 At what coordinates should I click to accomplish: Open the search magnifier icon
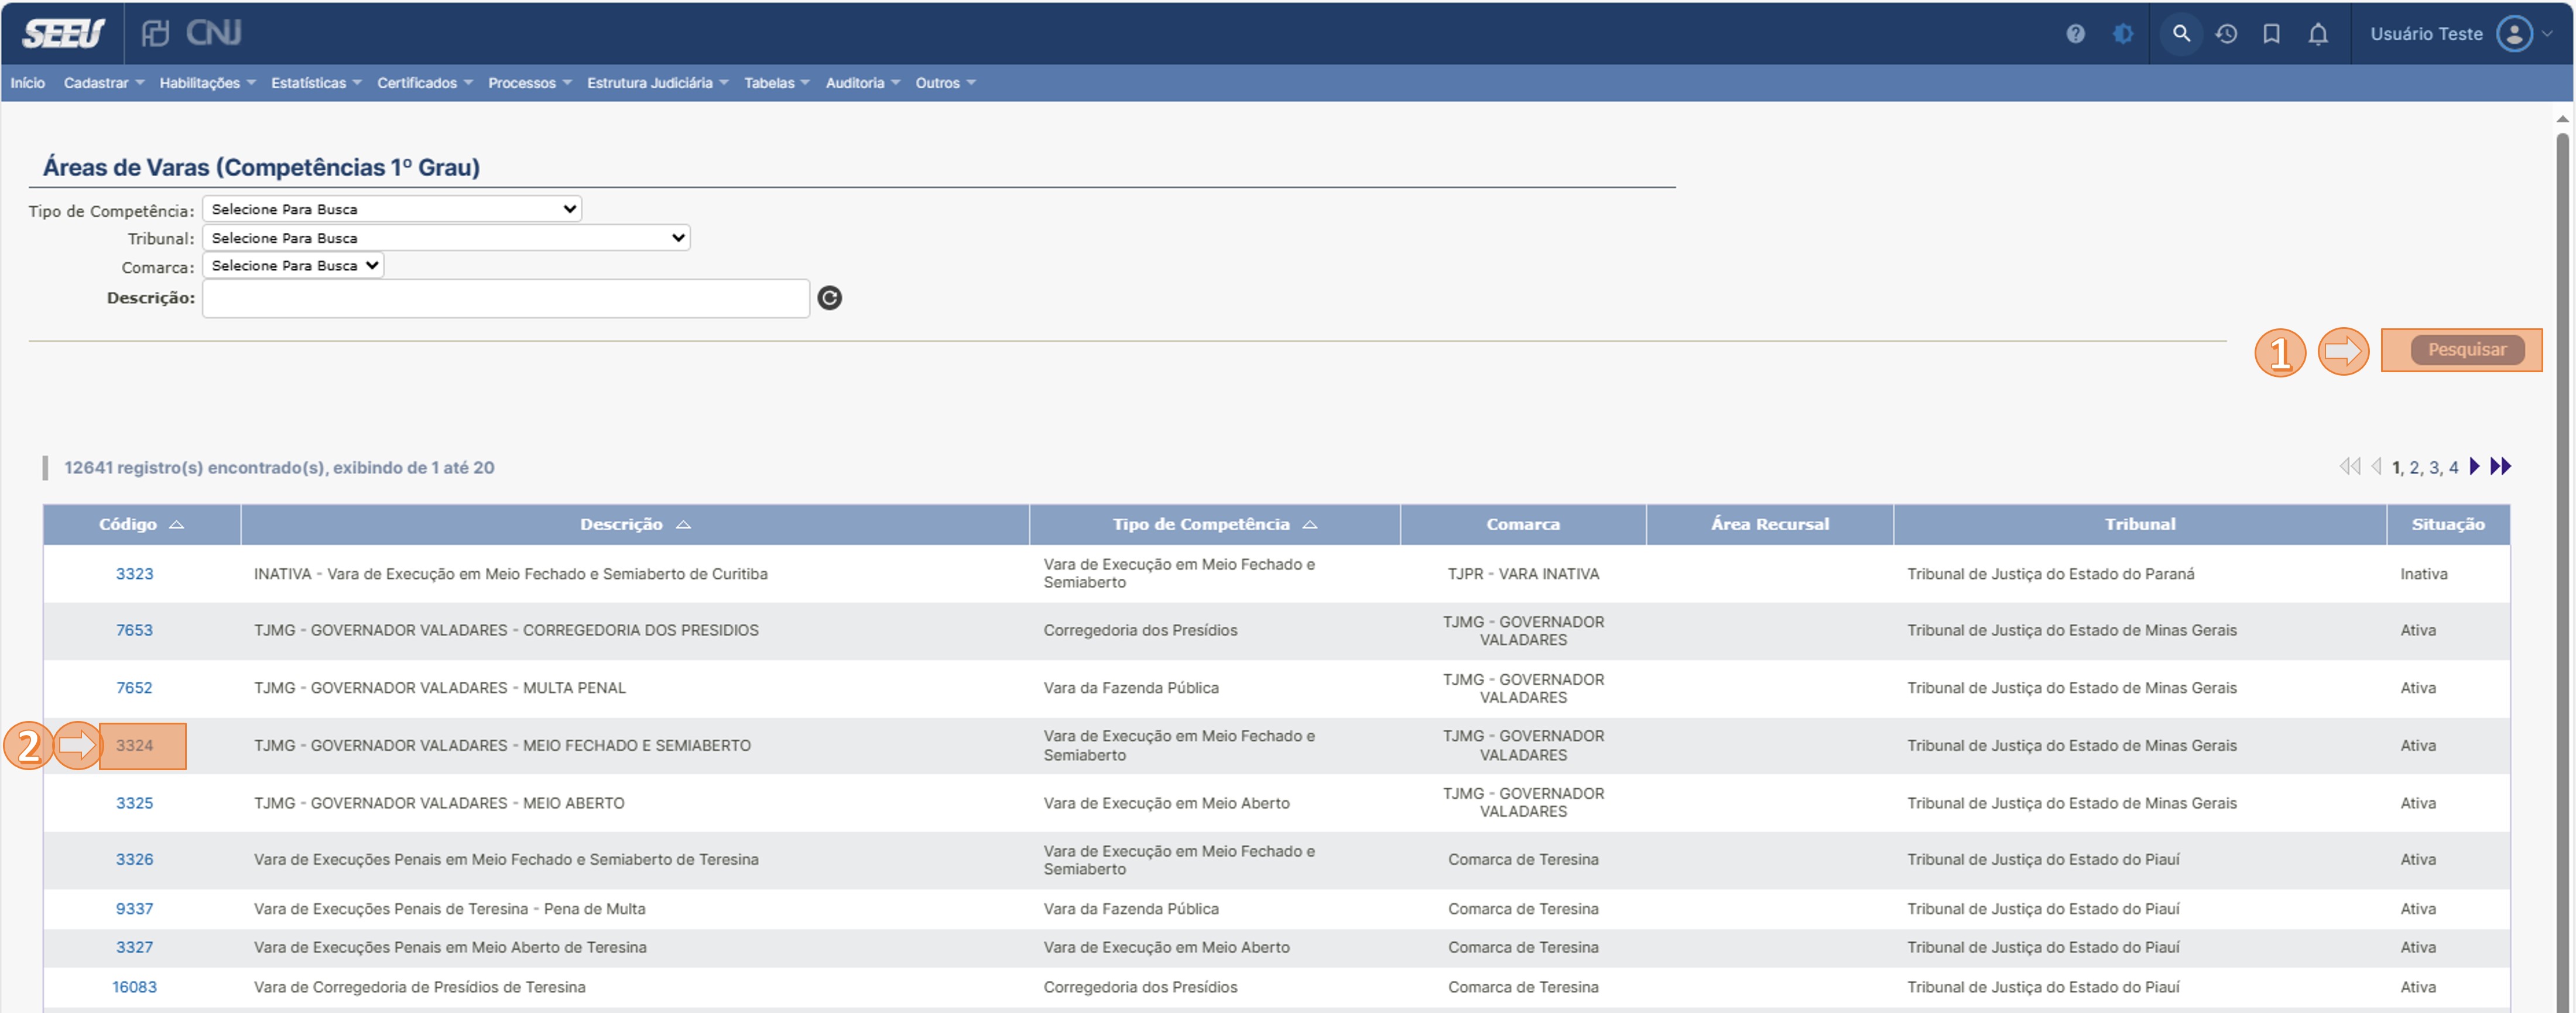tap(2181, 34)
